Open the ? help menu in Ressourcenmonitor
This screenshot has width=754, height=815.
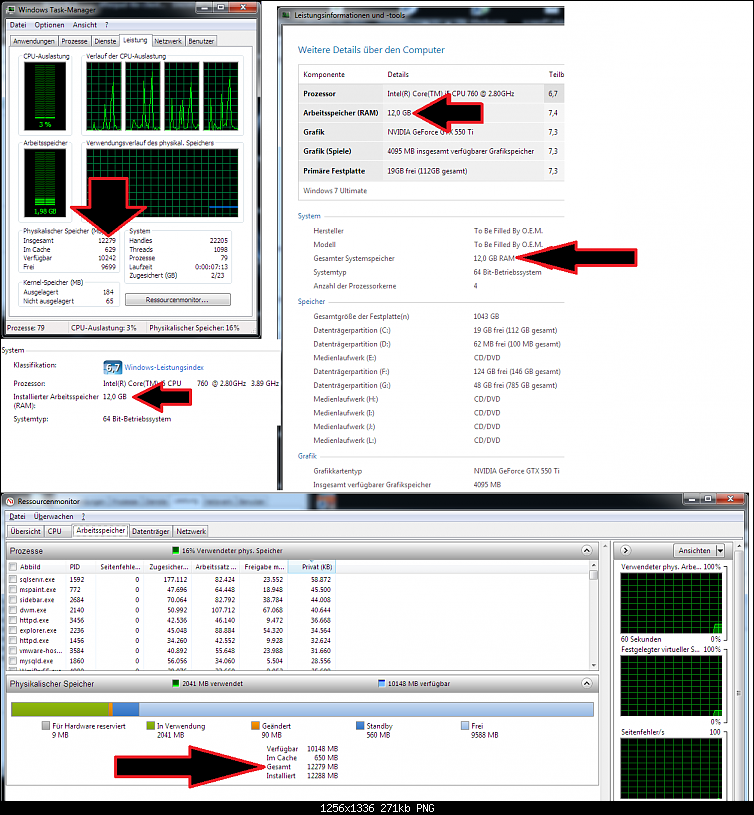[83, 517]
